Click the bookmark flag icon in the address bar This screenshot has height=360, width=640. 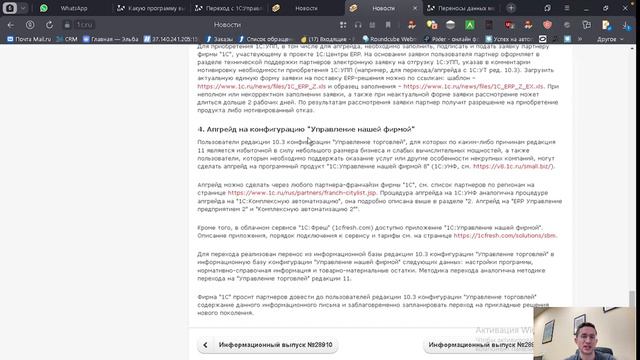[x=388, y=25]
